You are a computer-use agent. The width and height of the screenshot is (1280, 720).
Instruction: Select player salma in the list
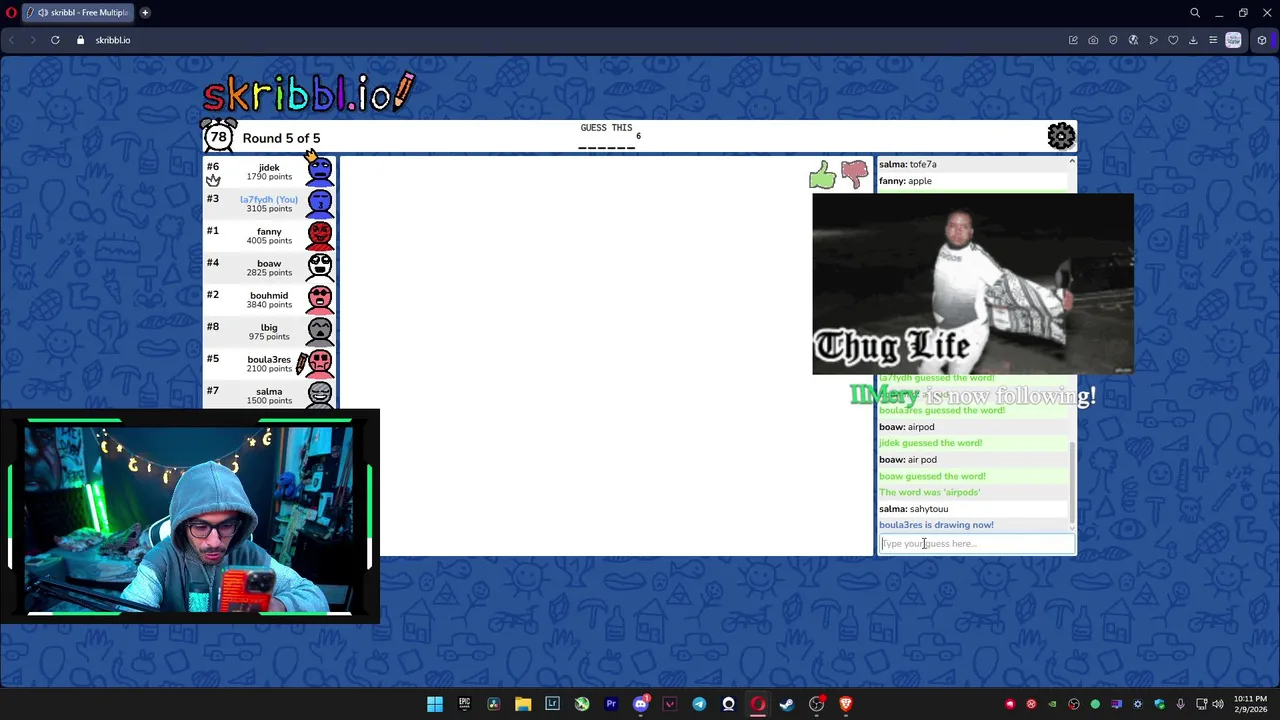click(x=270, y=396)
